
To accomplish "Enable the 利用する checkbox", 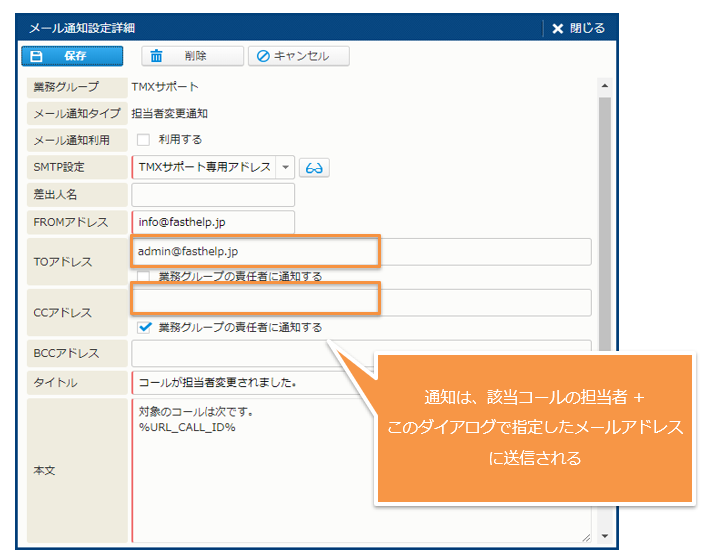I will [x=143, y=140].
